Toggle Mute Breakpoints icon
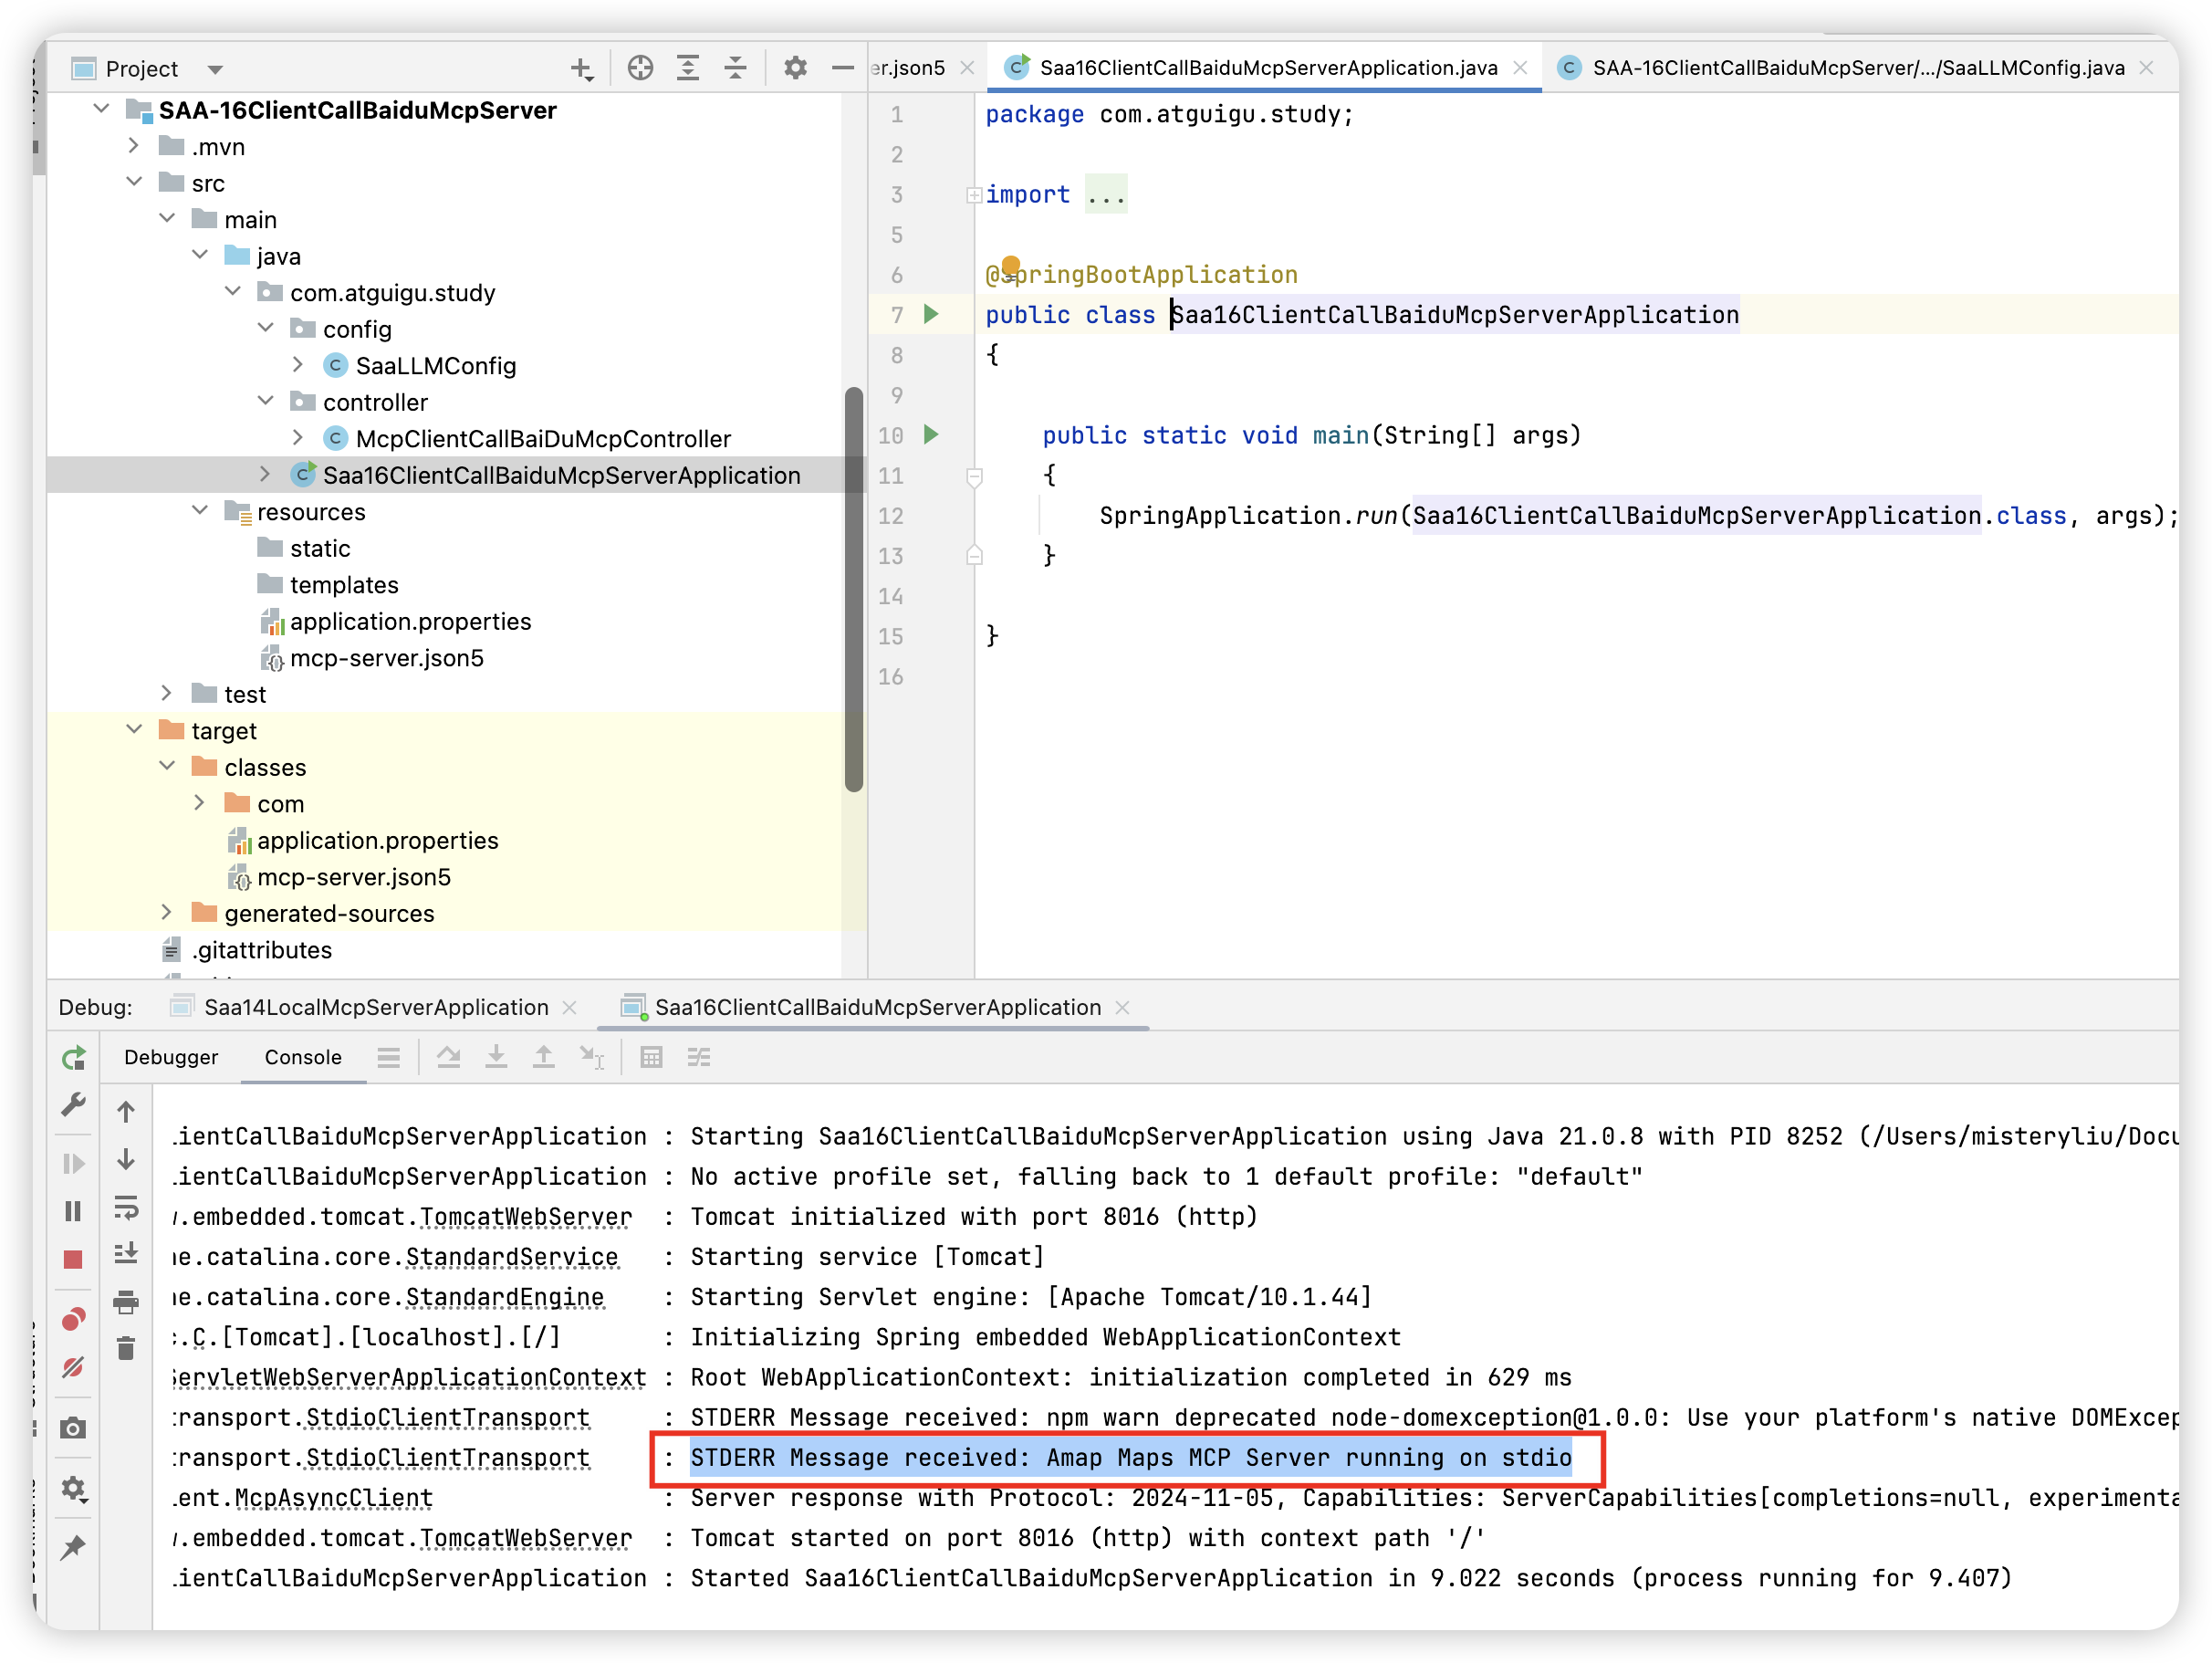Screen dimensions: 2212x1663 (73, 1367)
